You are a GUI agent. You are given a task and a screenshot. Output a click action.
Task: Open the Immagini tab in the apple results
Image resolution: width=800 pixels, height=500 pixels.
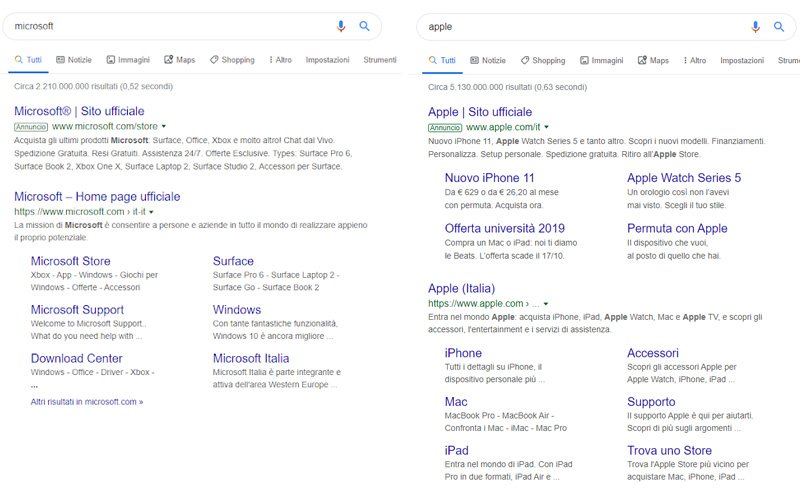click(x=602, y=60)
